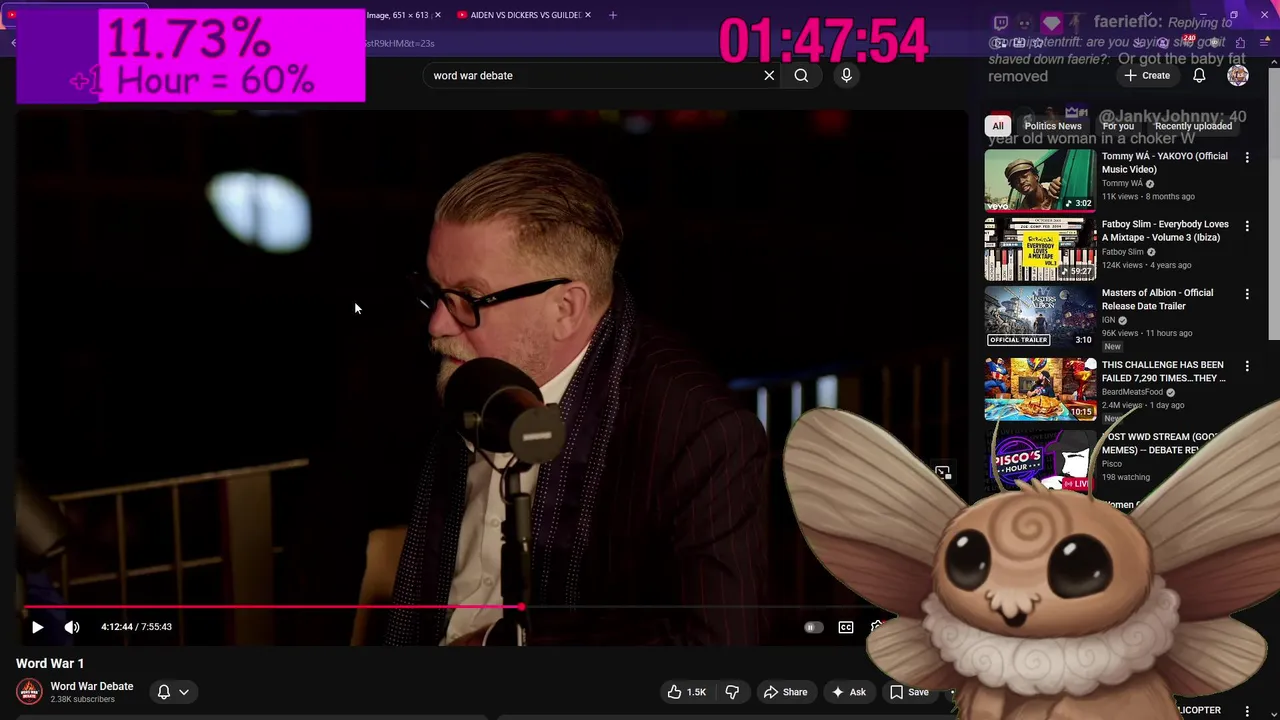The height and width of the screenshot is (720, 1280).
Task: Clear the search box with the X icon
Action: [769, 75]
